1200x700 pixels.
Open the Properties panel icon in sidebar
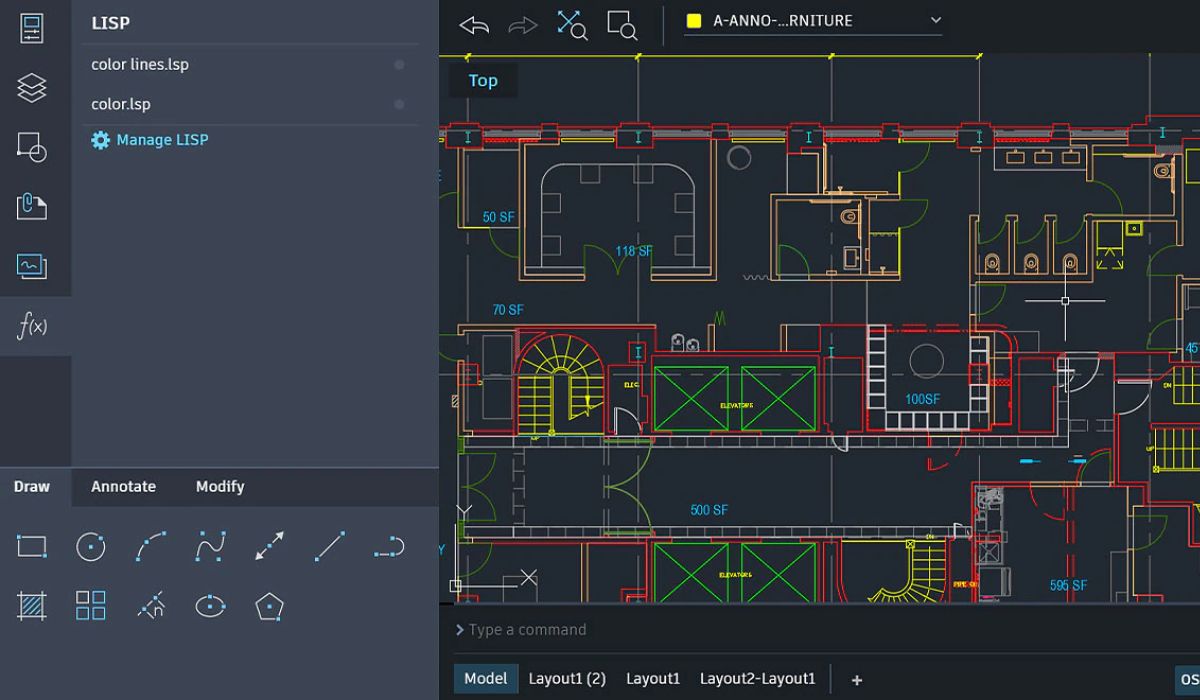tap(32, 28)
